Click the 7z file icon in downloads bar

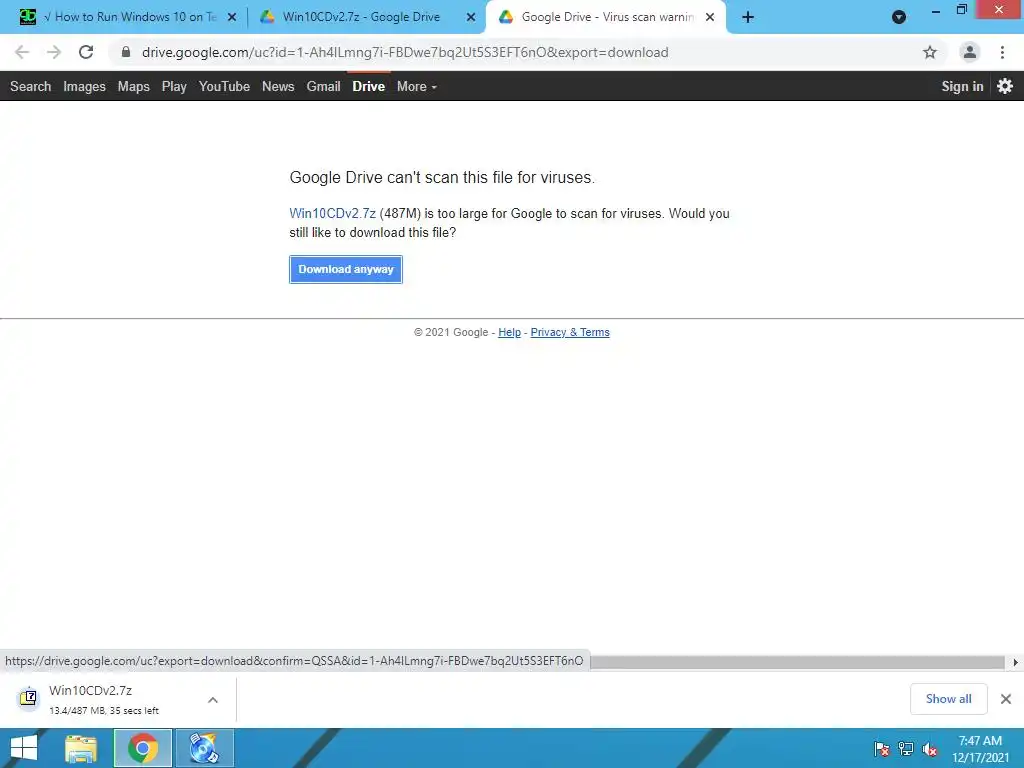coord(28,698)
